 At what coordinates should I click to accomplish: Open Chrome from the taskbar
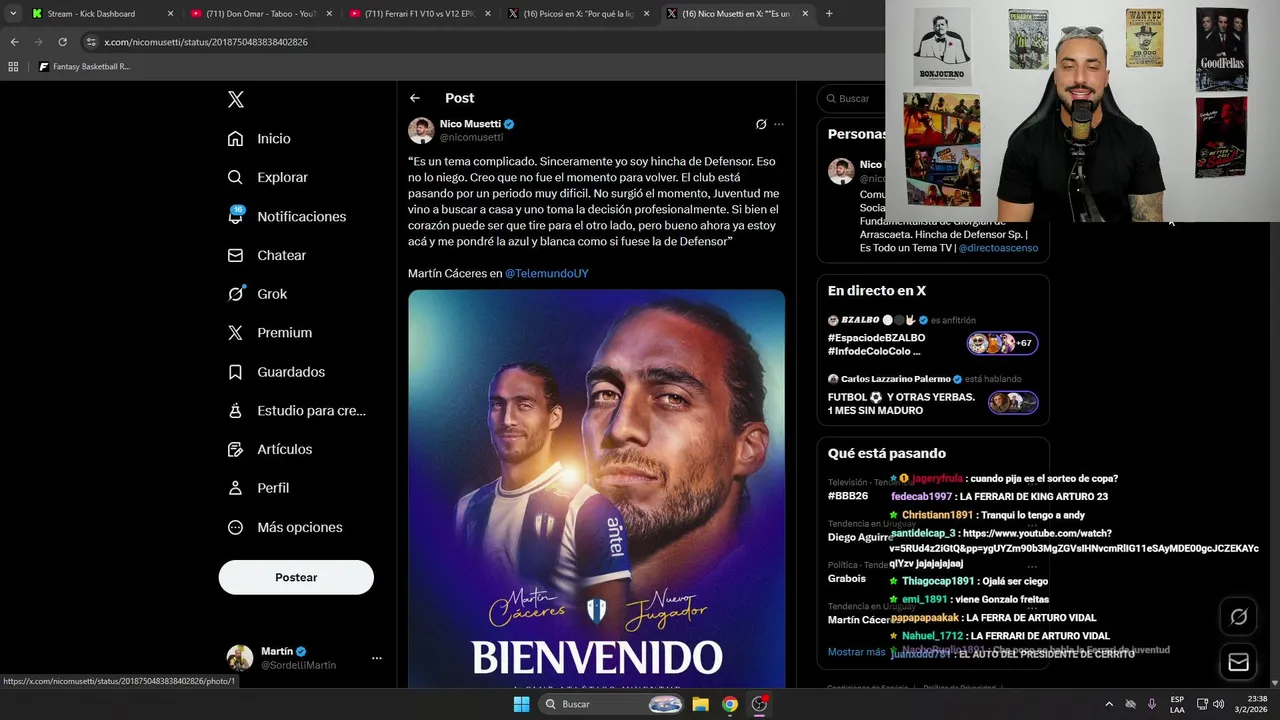click(x=730, y=704)
